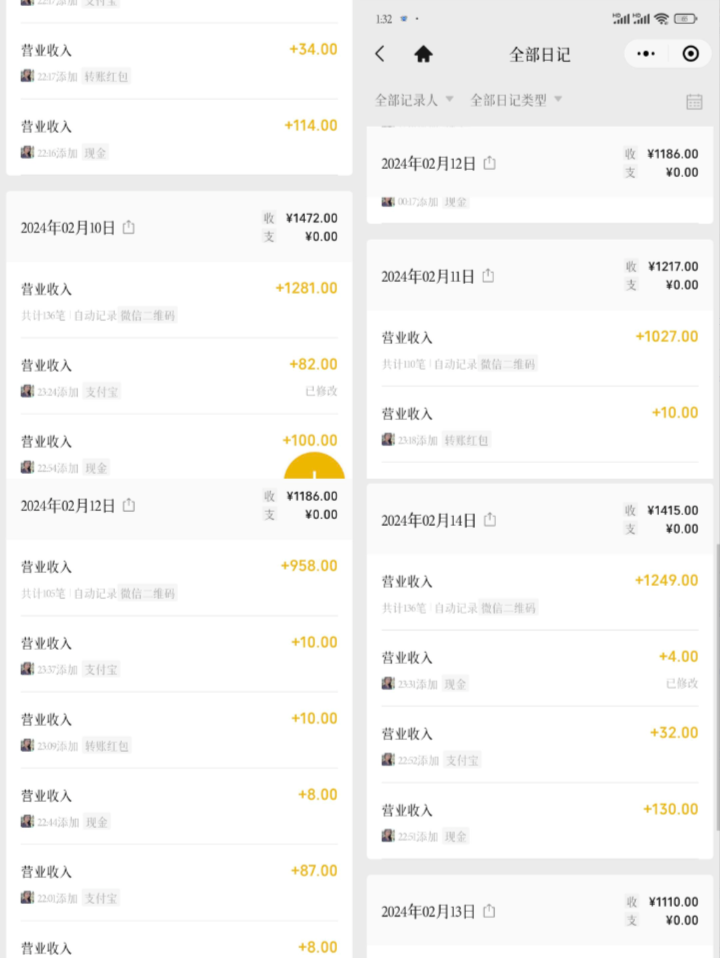Click the right-side vertical scrollbar
Screen dimensions: 720x958
717,686
